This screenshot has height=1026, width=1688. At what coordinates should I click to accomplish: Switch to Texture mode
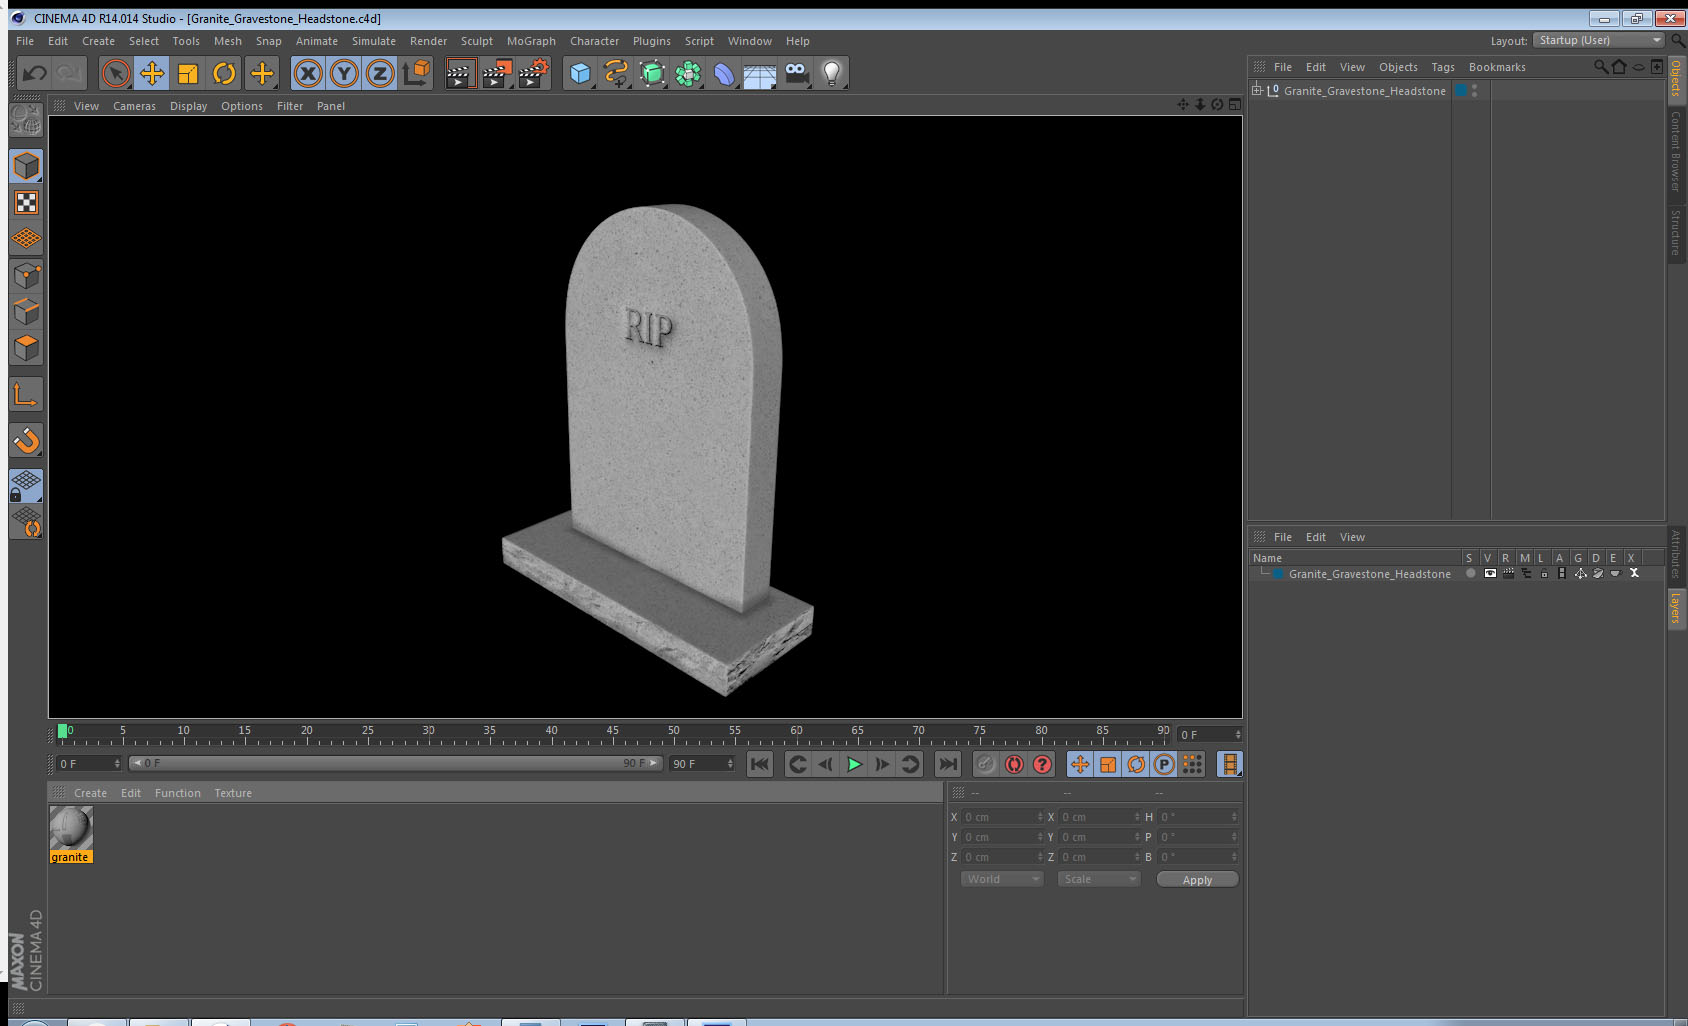coord(26,203)
